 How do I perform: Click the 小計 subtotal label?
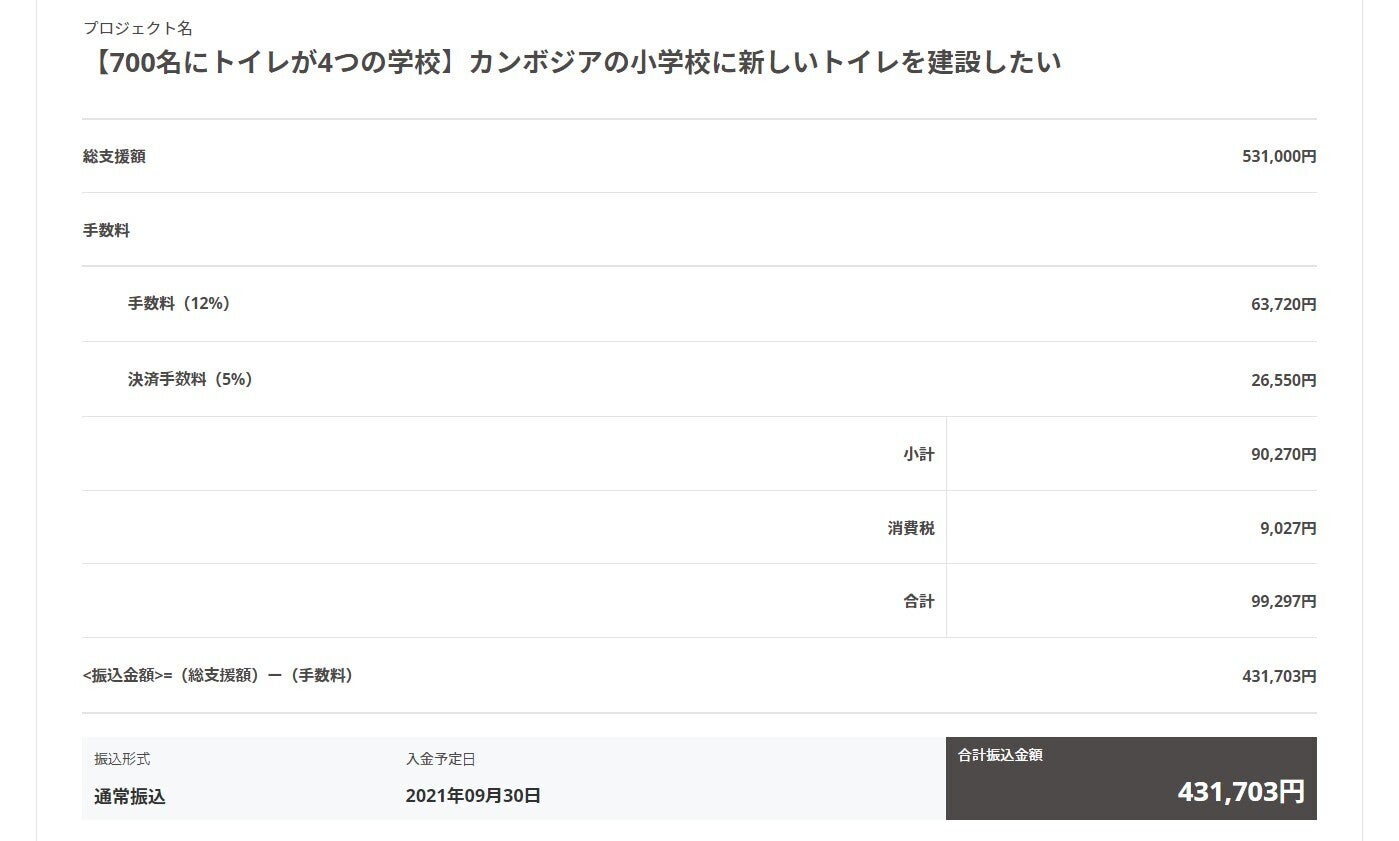(918, 454)
